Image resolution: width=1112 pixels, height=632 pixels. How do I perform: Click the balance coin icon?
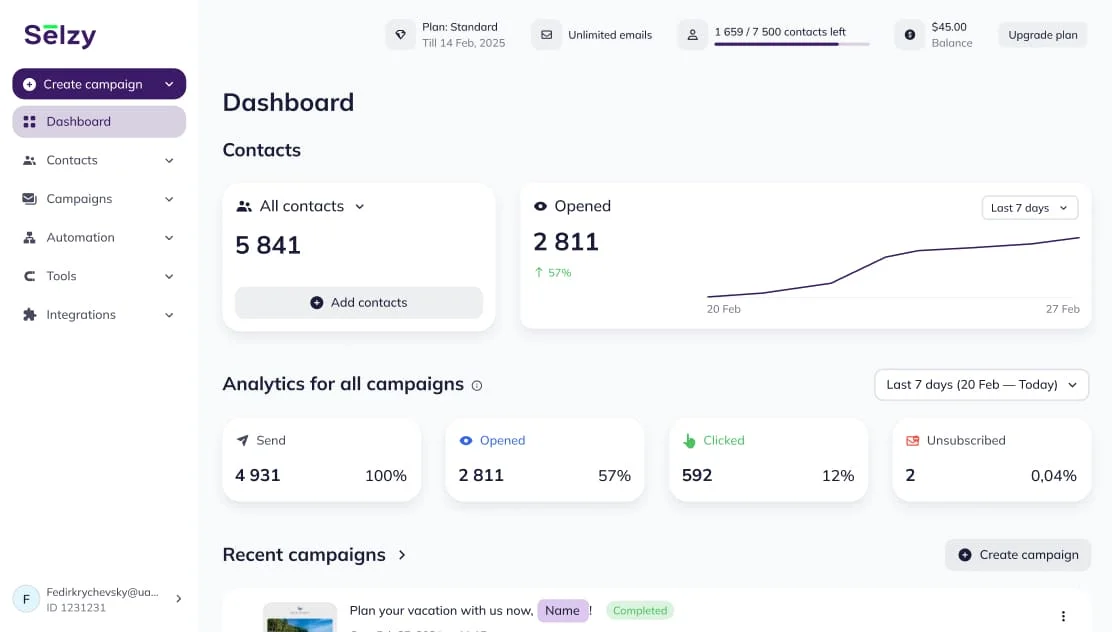pyautogui.click(x=910, y=35)
